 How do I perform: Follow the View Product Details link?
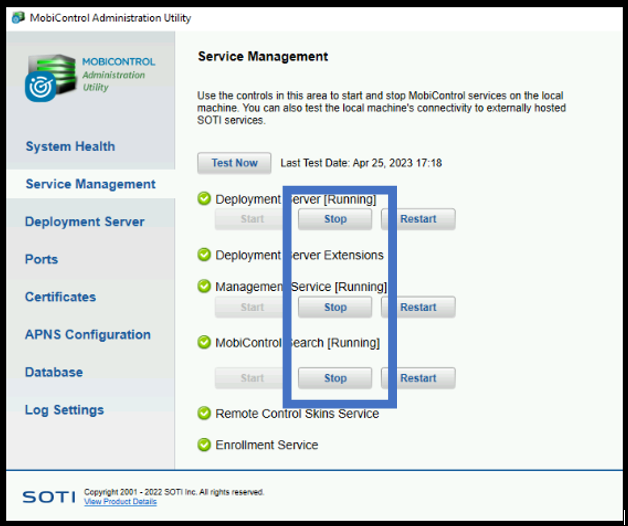[120, 502]
